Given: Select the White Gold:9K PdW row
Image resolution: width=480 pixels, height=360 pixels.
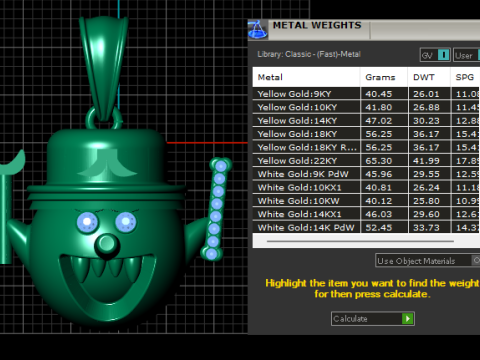Looking at the screenshot, I should click(366, 174).
